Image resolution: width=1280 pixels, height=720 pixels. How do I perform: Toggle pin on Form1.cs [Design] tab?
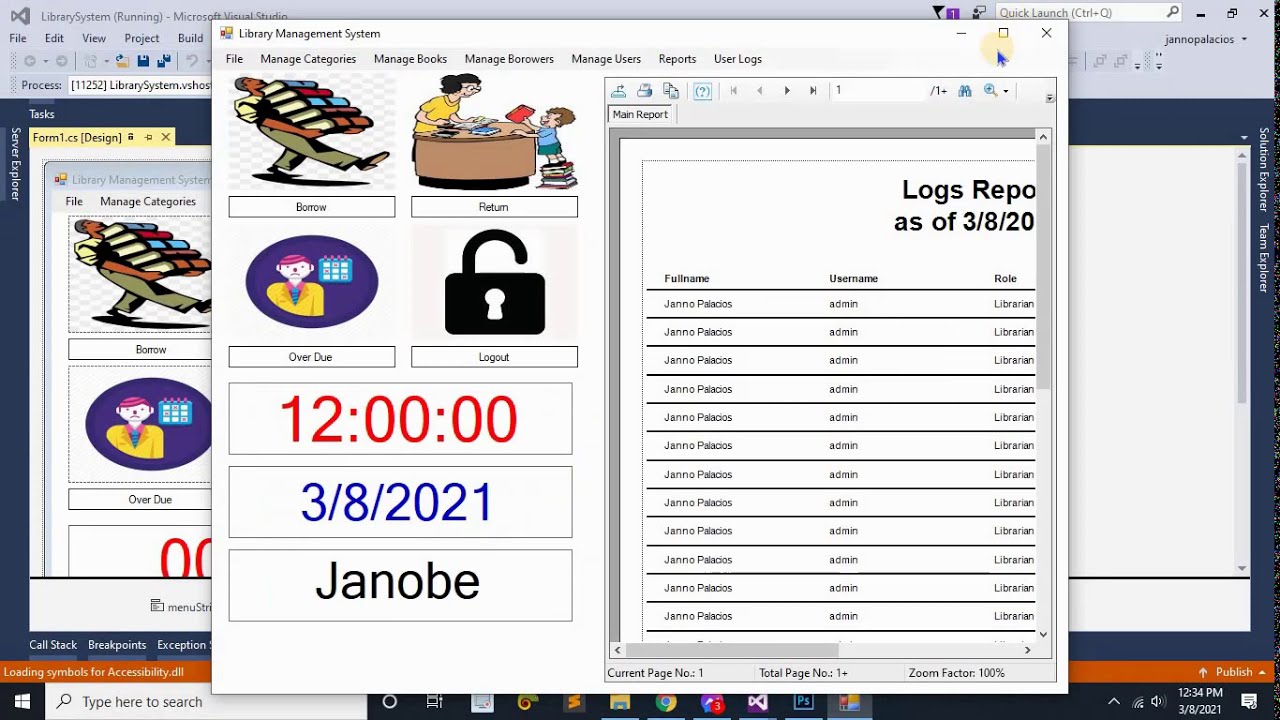coord(148,137)
